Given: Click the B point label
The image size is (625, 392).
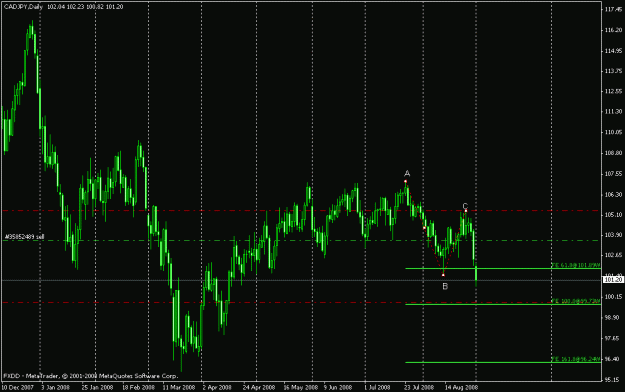Looking at the screenshot, I should point(445,286).
